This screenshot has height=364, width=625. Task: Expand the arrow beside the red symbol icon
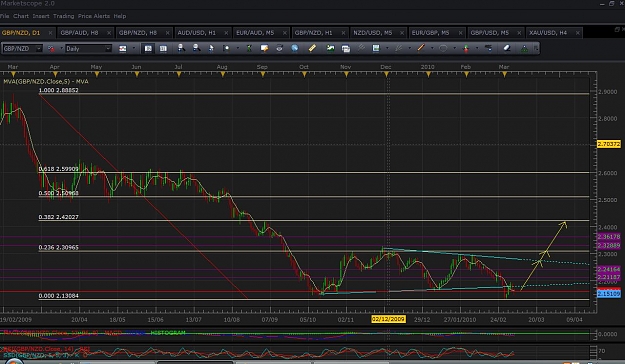(61, 49)
